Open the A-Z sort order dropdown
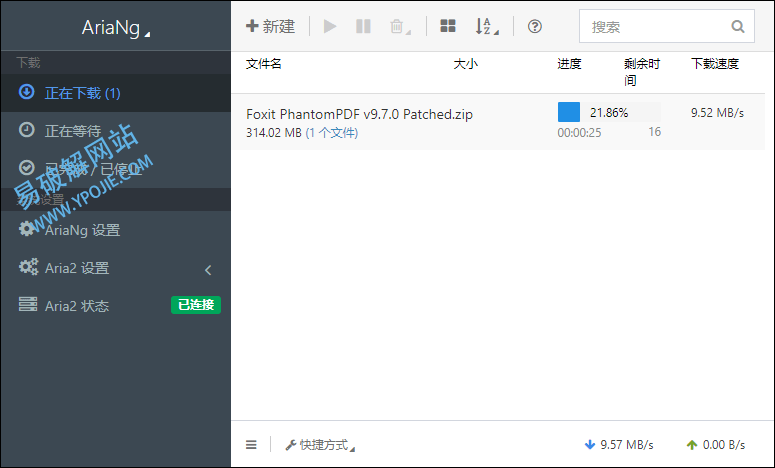The width and height of the screenshot is (775, 468). pos(487,27)
